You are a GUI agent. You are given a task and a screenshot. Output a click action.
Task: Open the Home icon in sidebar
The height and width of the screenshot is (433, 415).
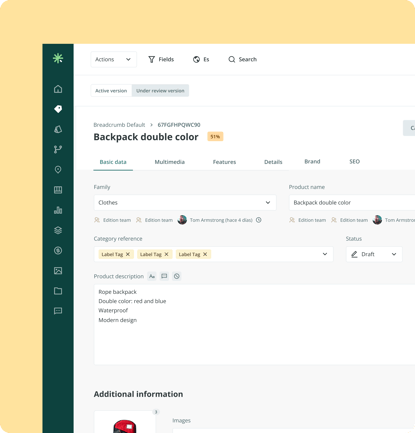click(x=58, y=89)
